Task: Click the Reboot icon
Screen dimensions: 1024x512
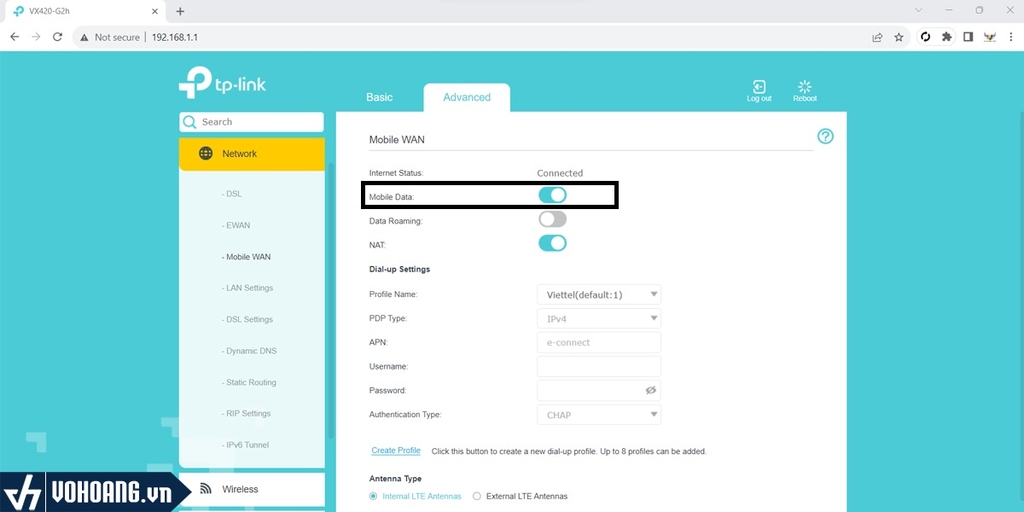Action: pyautogui.click(x=805, y=87)
